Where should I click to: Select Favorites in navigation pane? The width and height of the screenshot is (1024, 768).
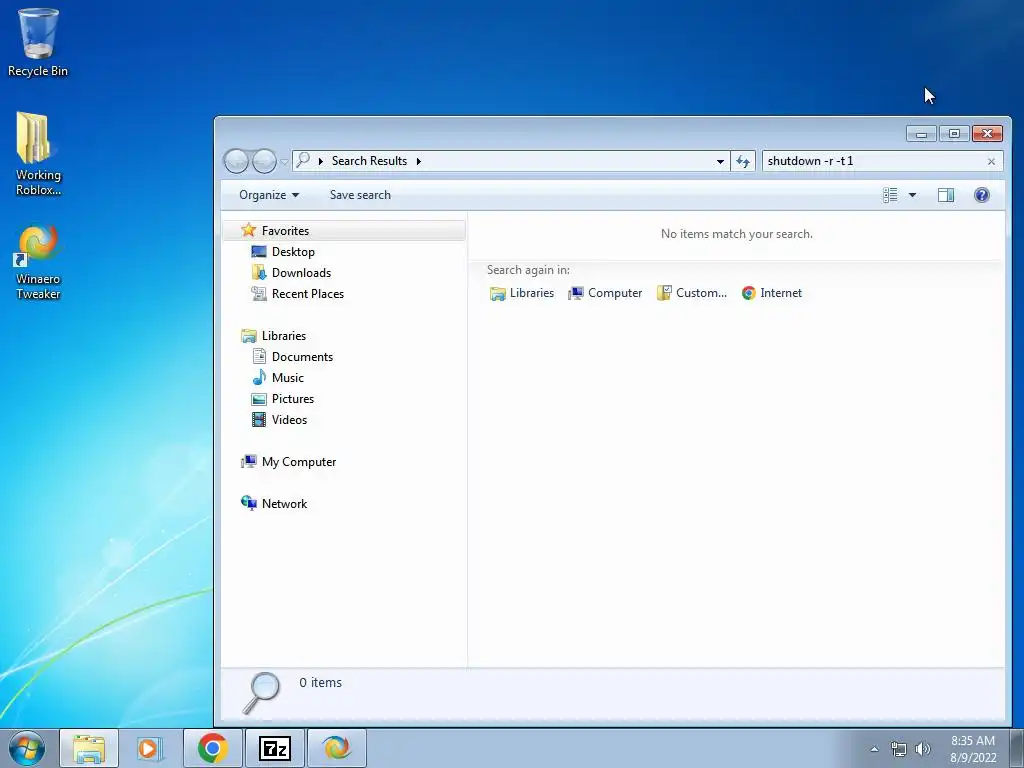pos(344,231)
